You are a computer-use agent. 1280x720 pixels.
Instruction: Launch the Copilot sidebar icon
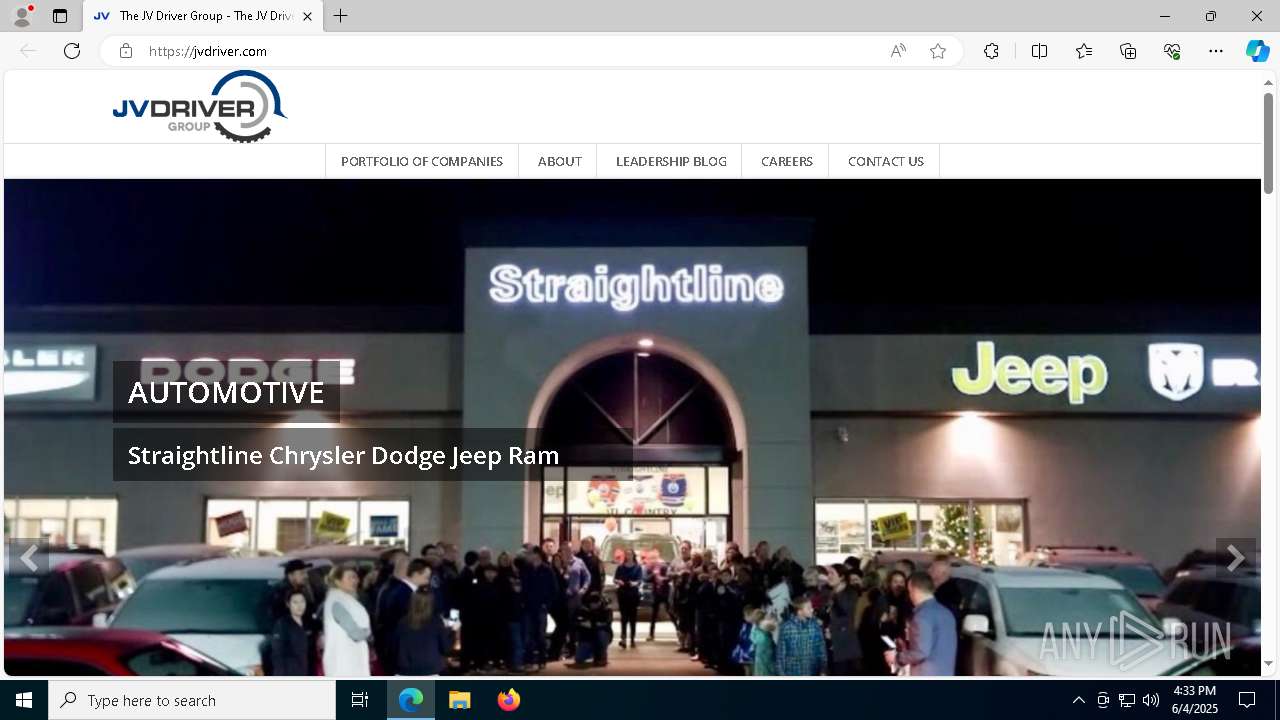(x=1257, y=51)
